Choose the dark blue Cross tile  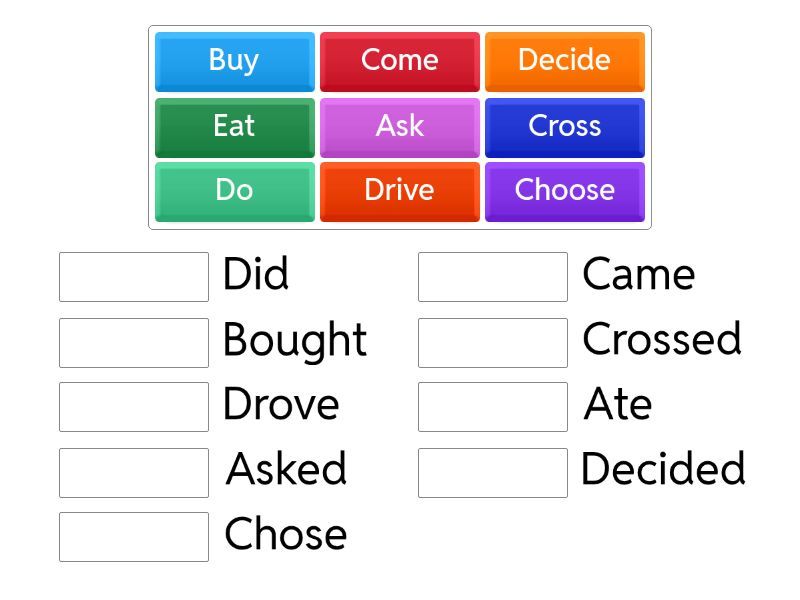tap(564, 126)
